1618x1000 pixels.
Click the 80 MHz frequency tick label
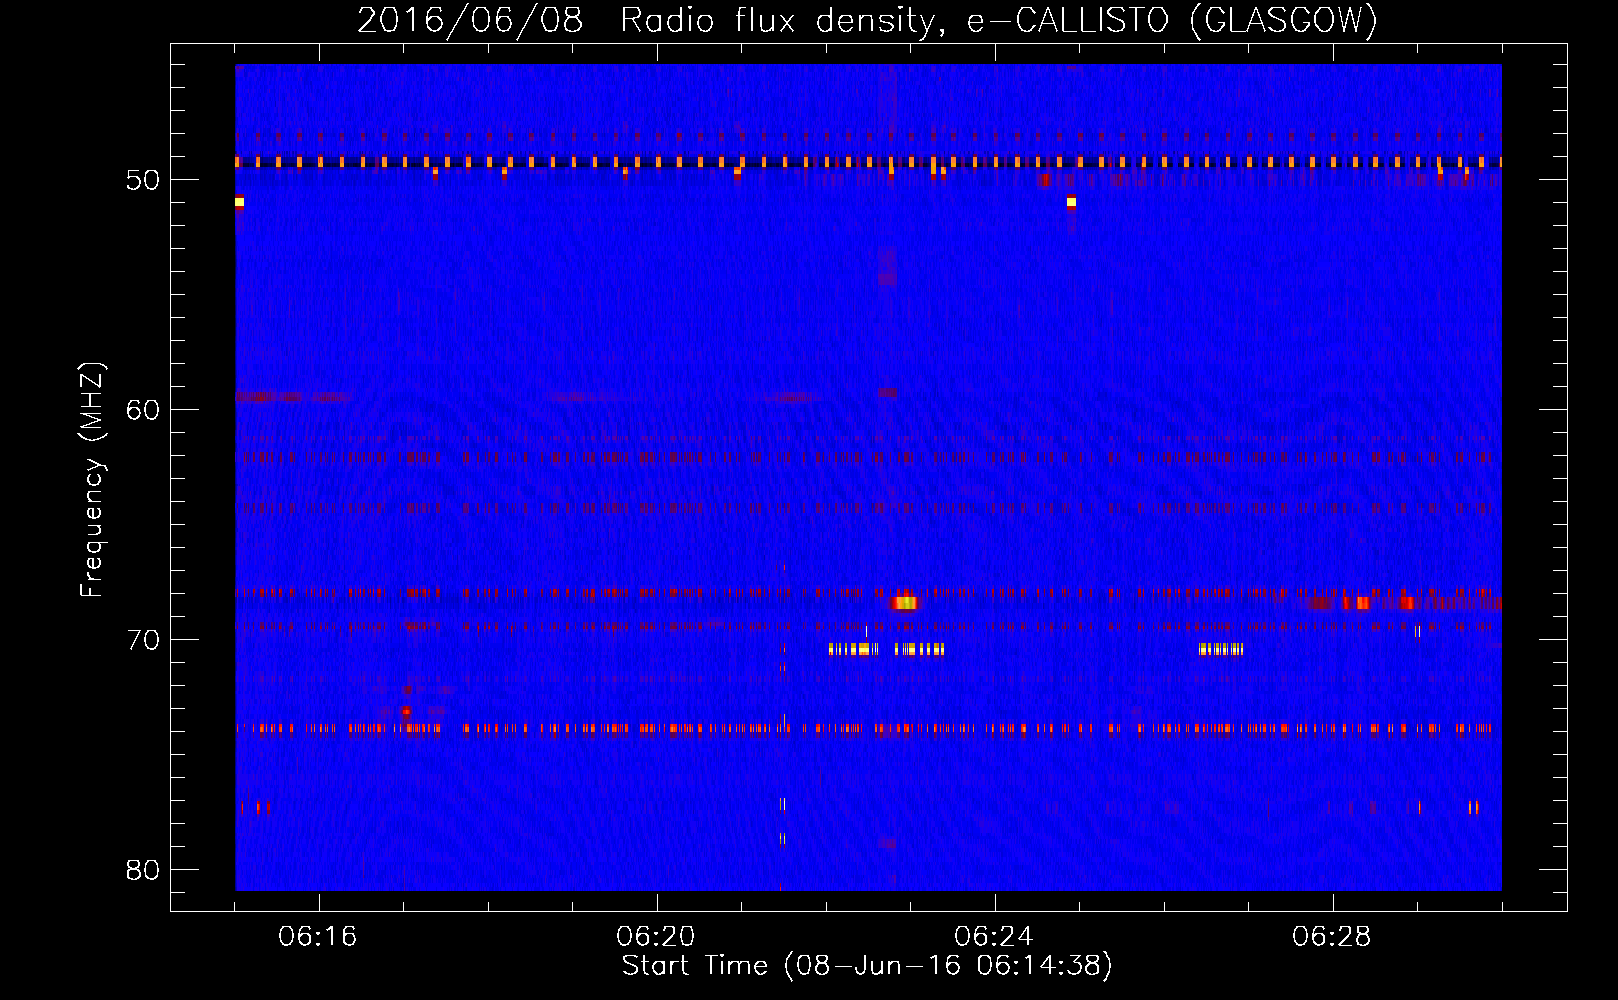pyautogui.click(x=143, y=870)
